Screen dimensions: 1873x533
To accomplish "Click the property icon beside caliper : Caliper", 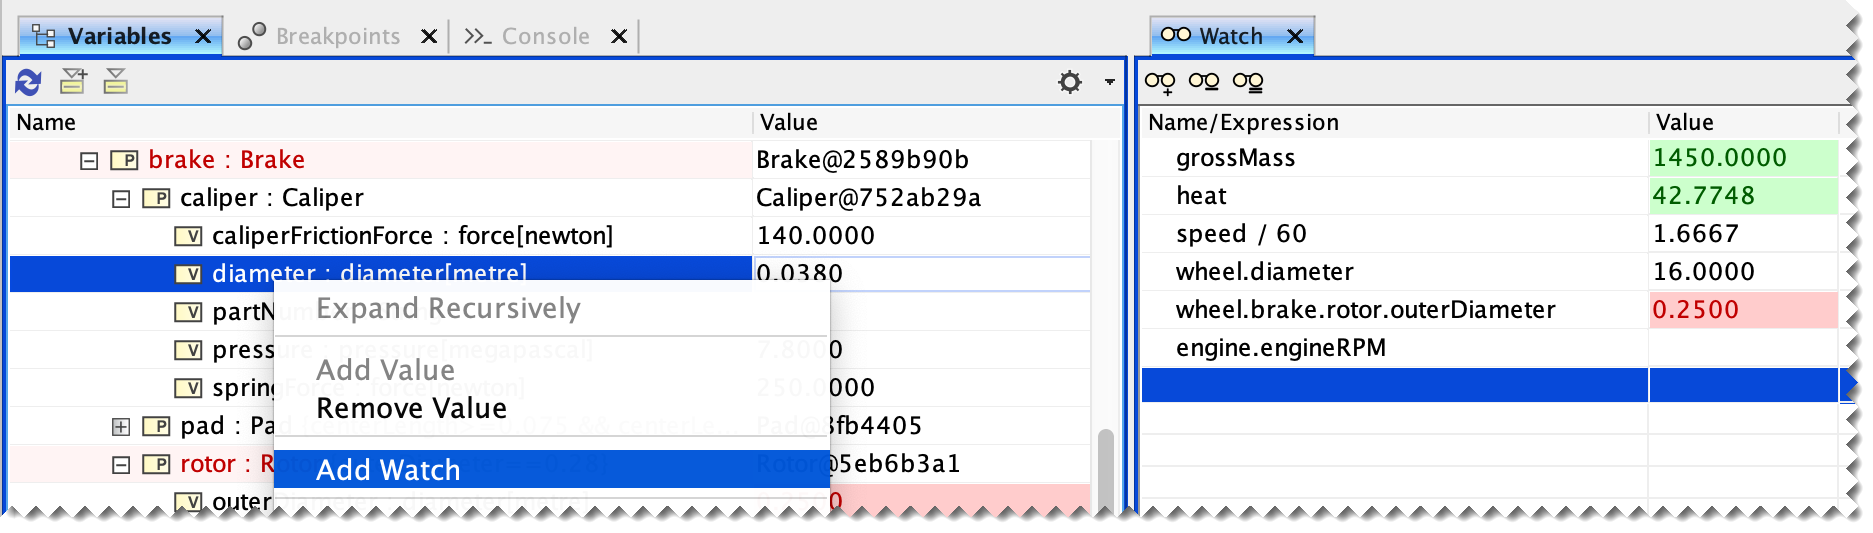I will (x=156, y=198).
